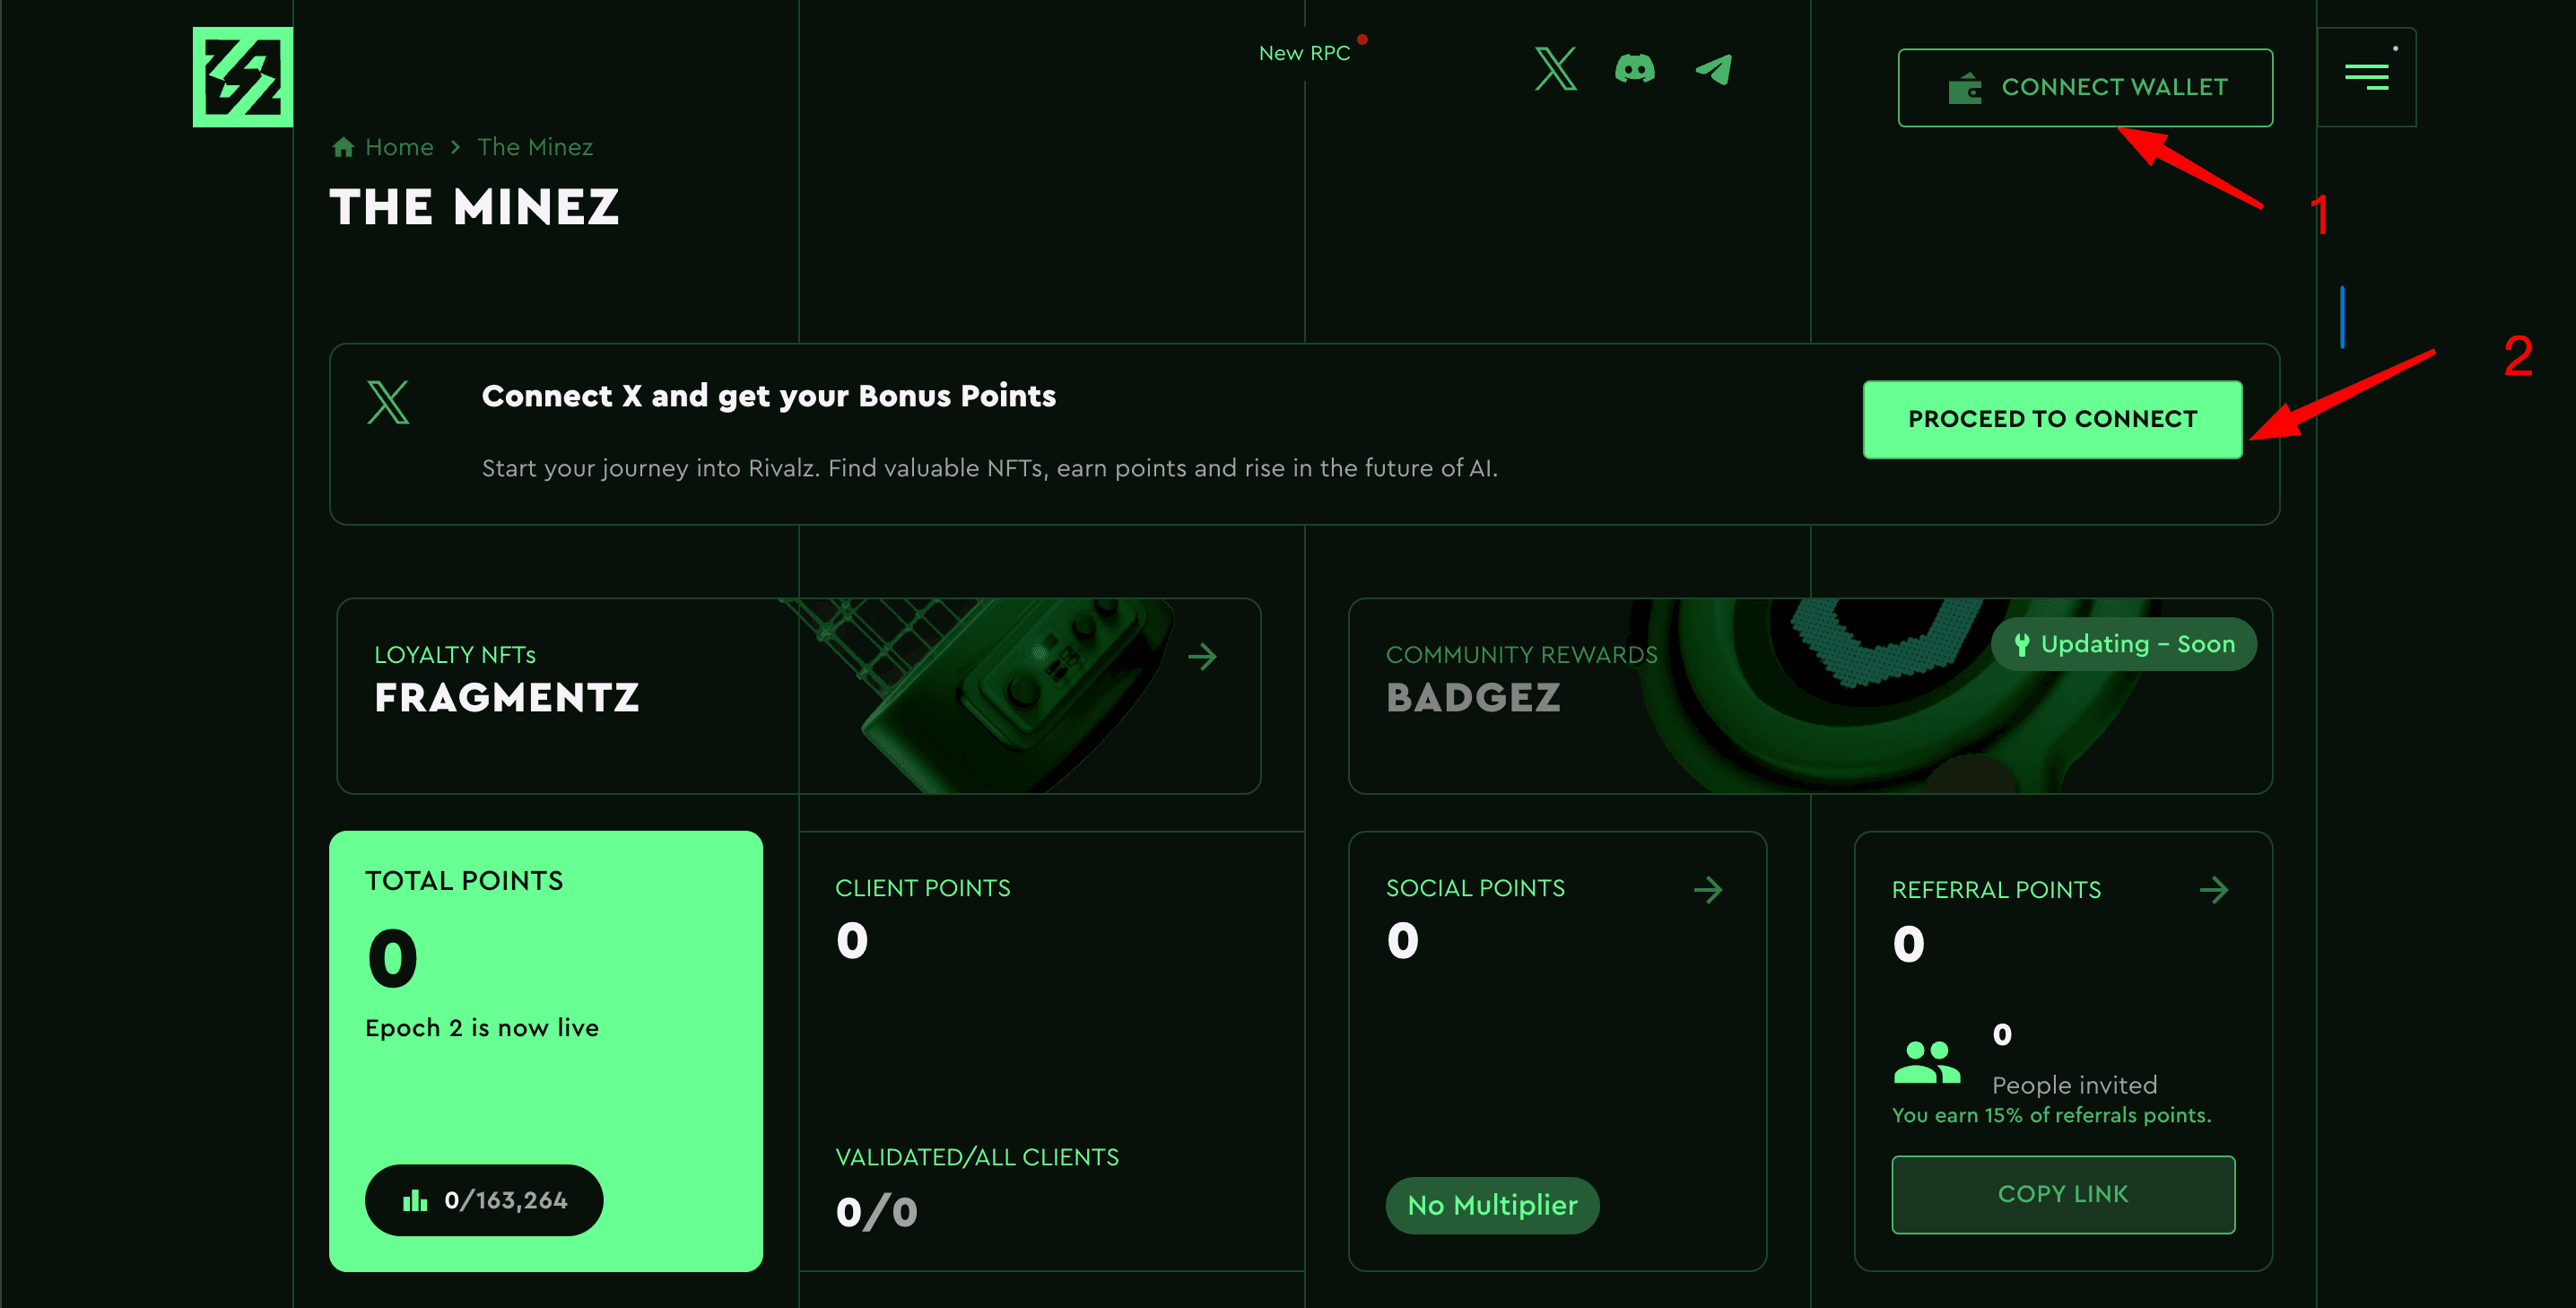Open the Discord icon link
Image resolution: width=2576 pixels, height=1308 pixels.
tap(1635, 69)
